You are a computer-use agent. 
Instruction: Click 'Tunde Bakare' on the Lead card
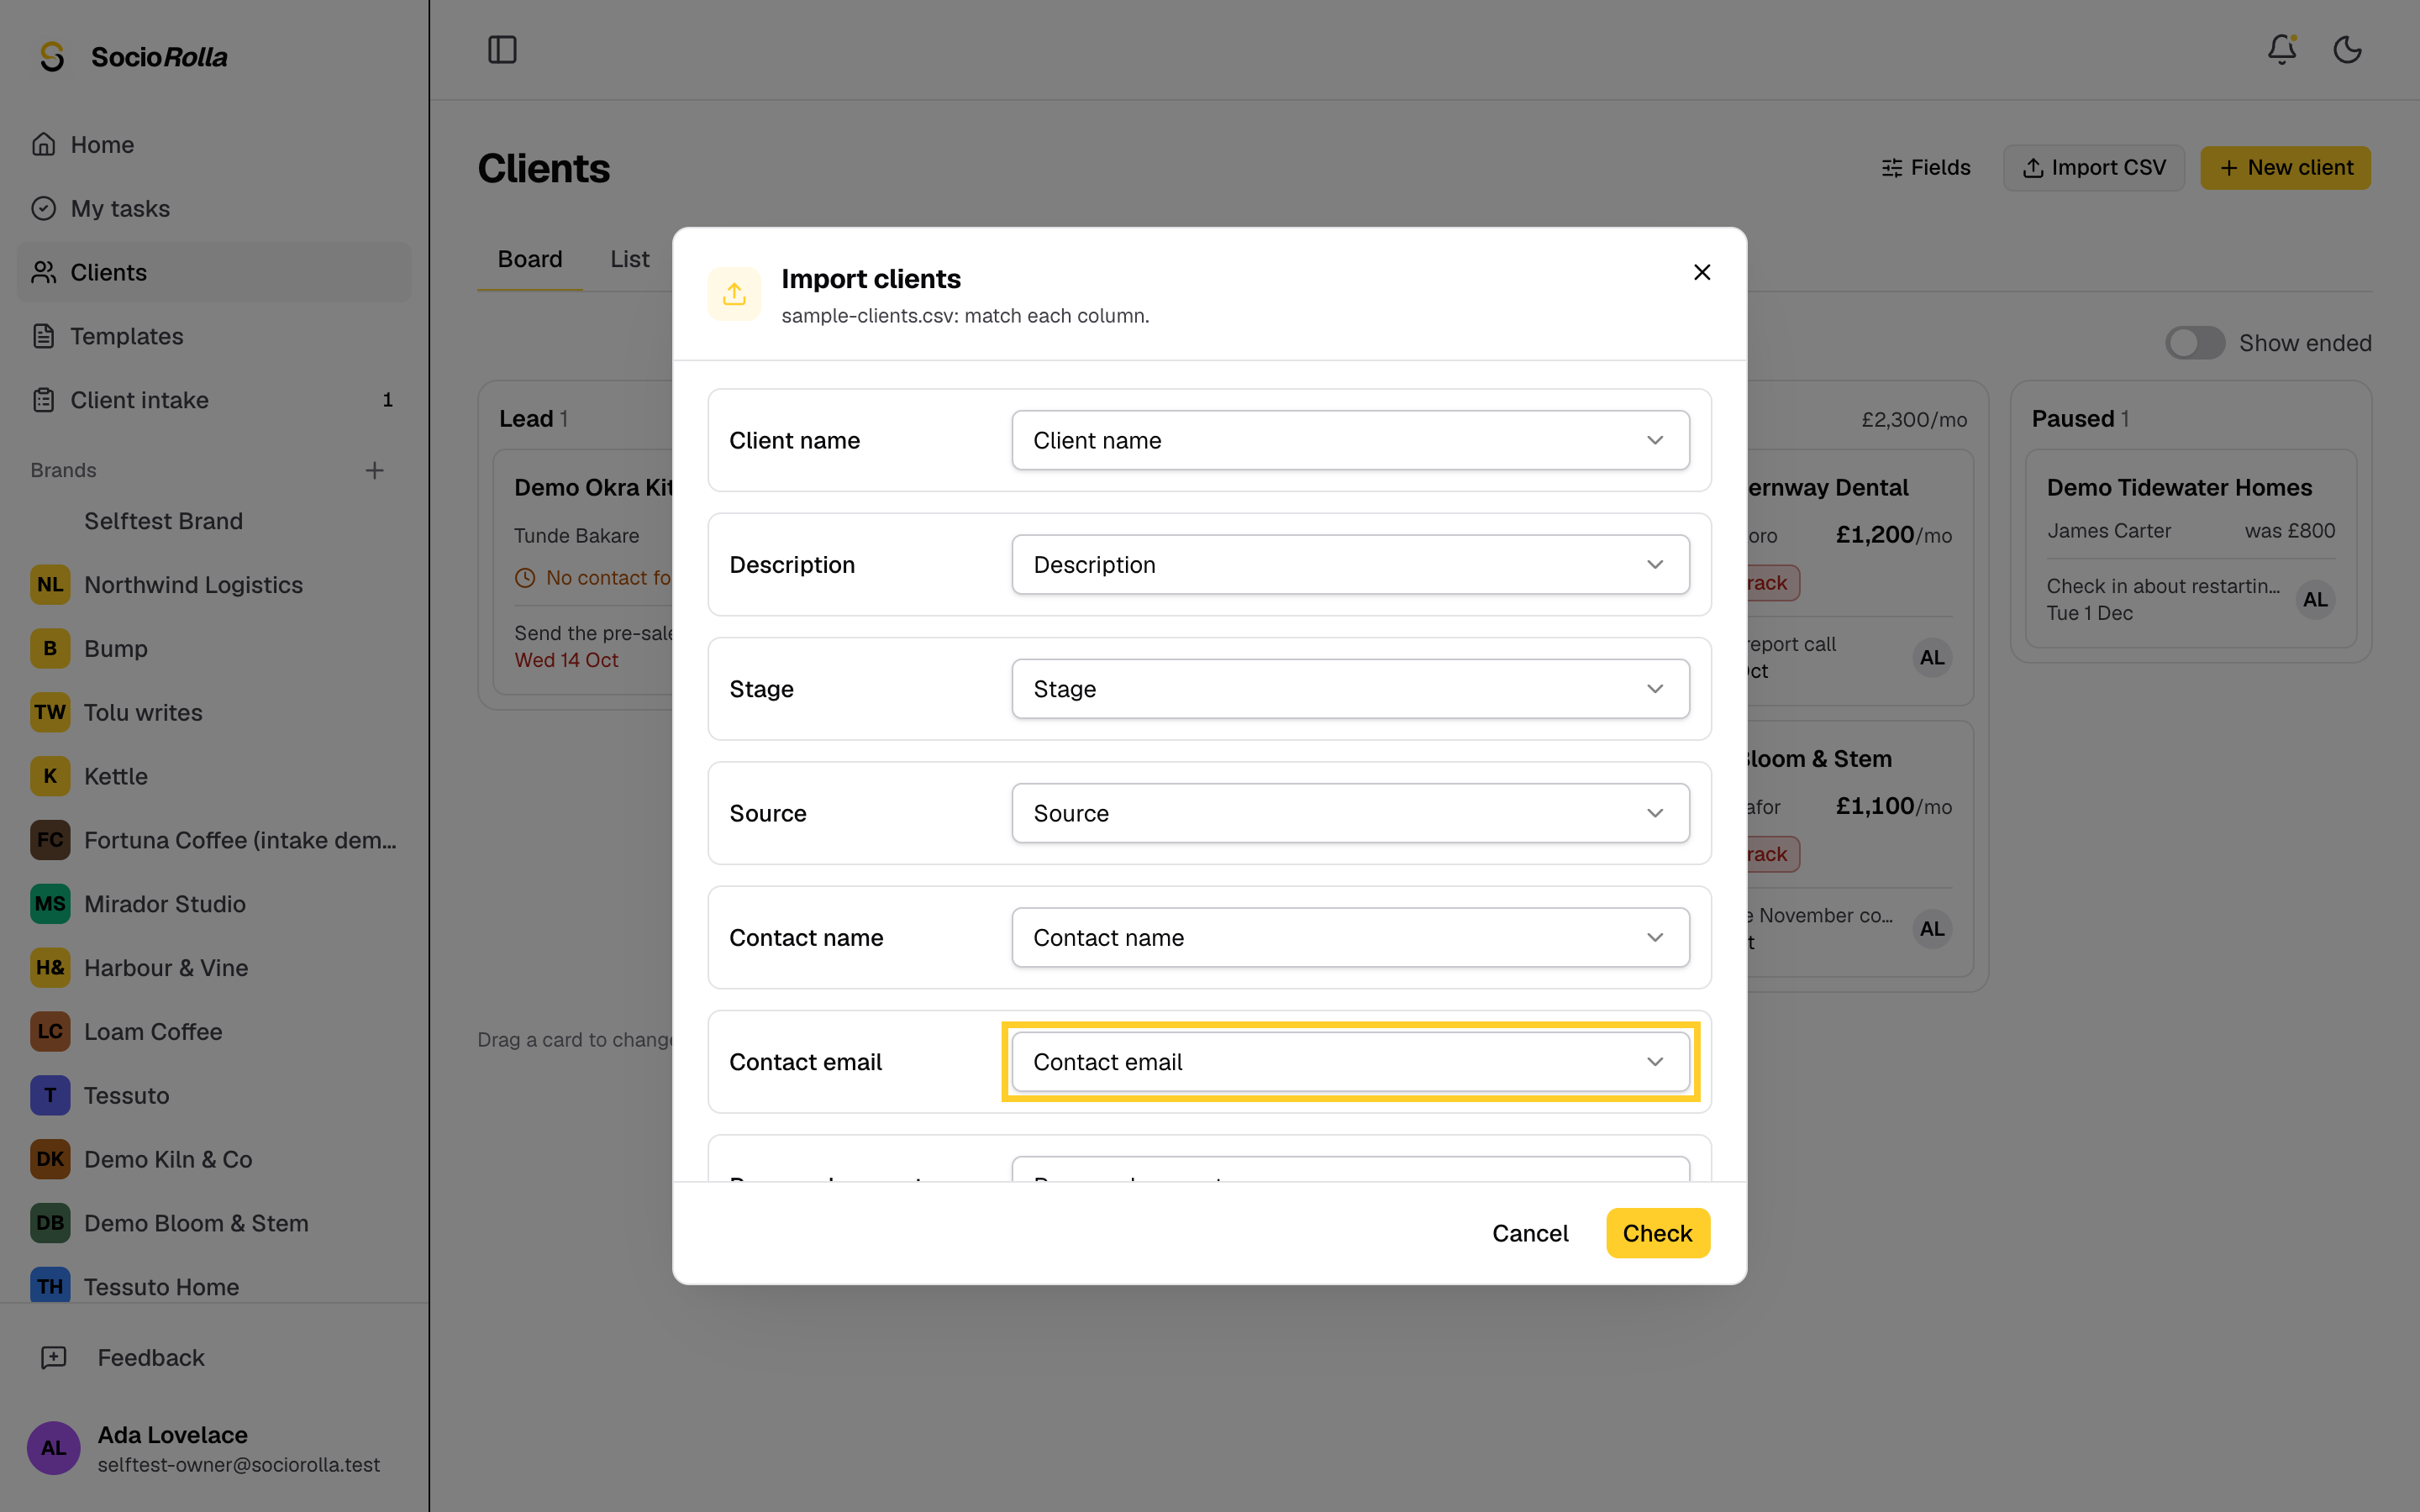[577, 536]
